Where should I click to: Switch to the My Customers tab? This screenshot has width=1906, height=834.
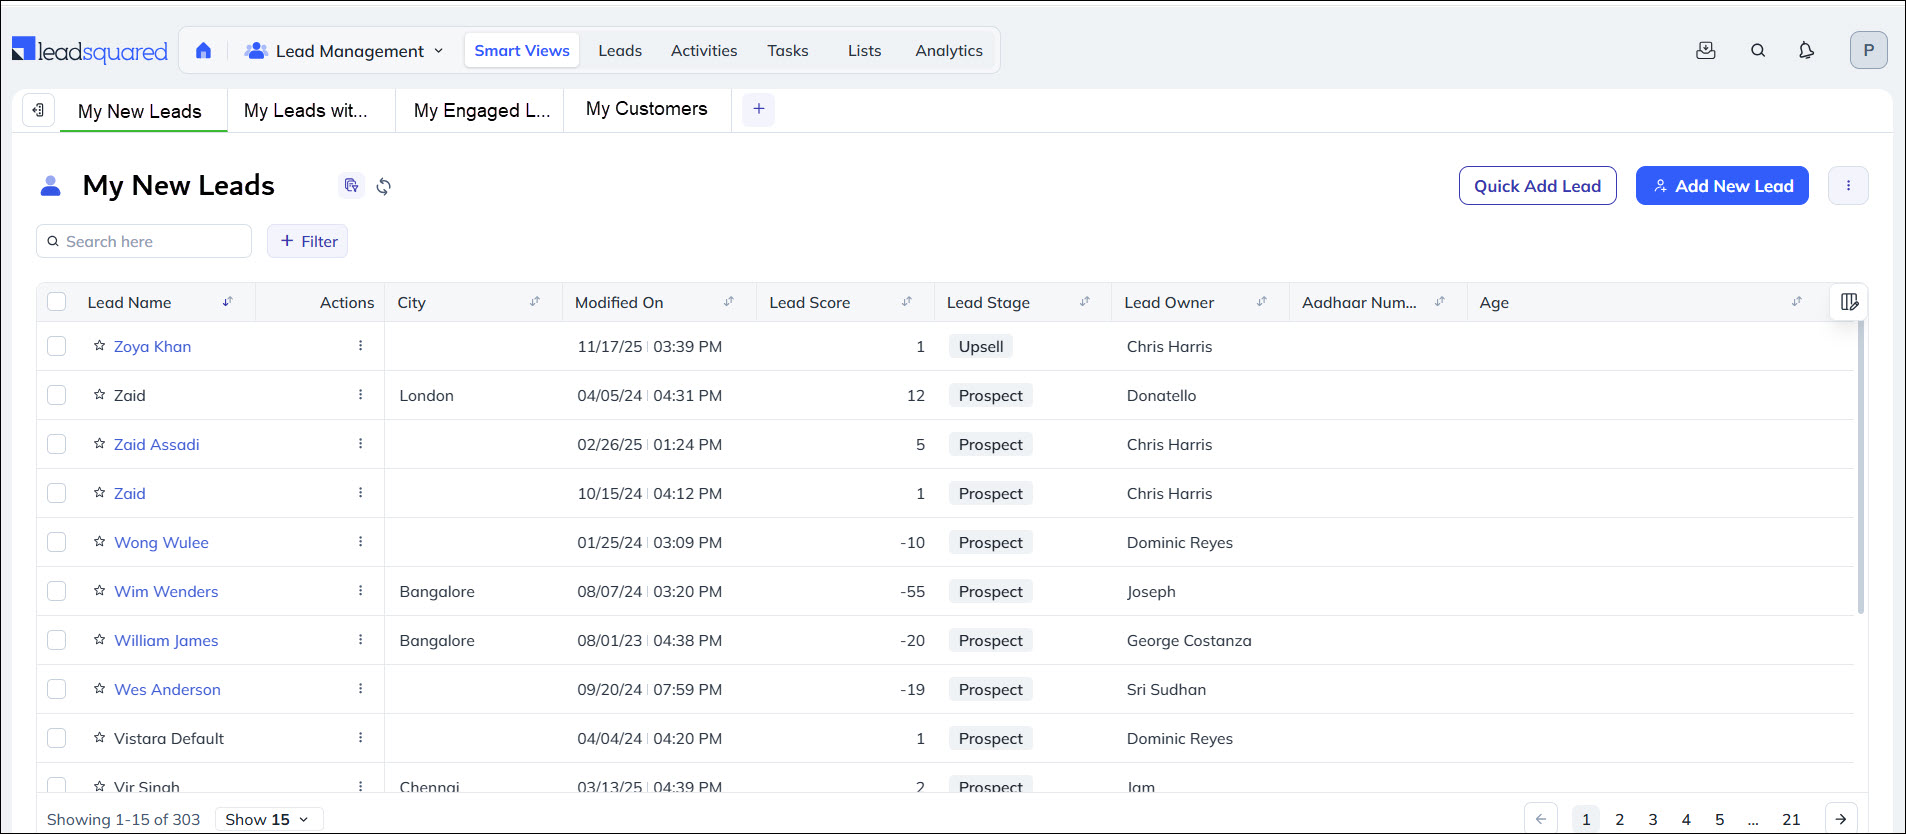click(646, 109)
